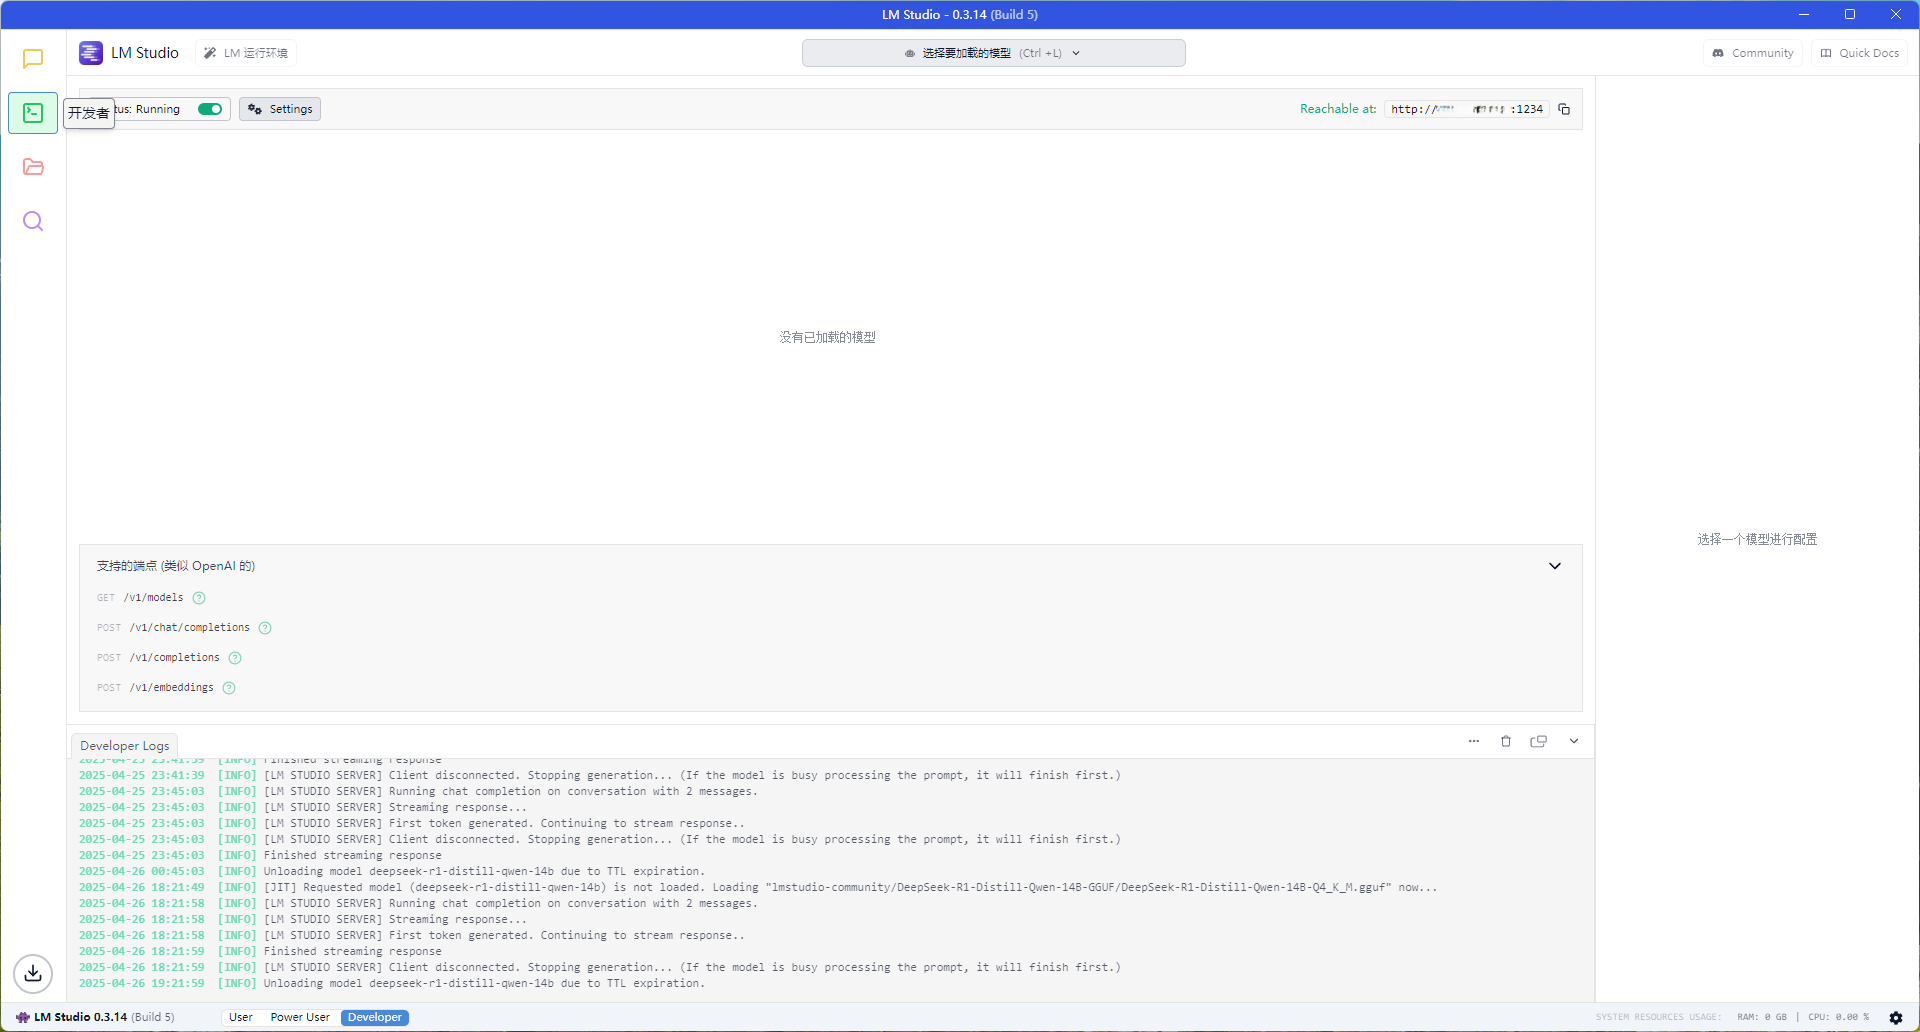Pop out Developer Logs into new window

(1539, 741)
